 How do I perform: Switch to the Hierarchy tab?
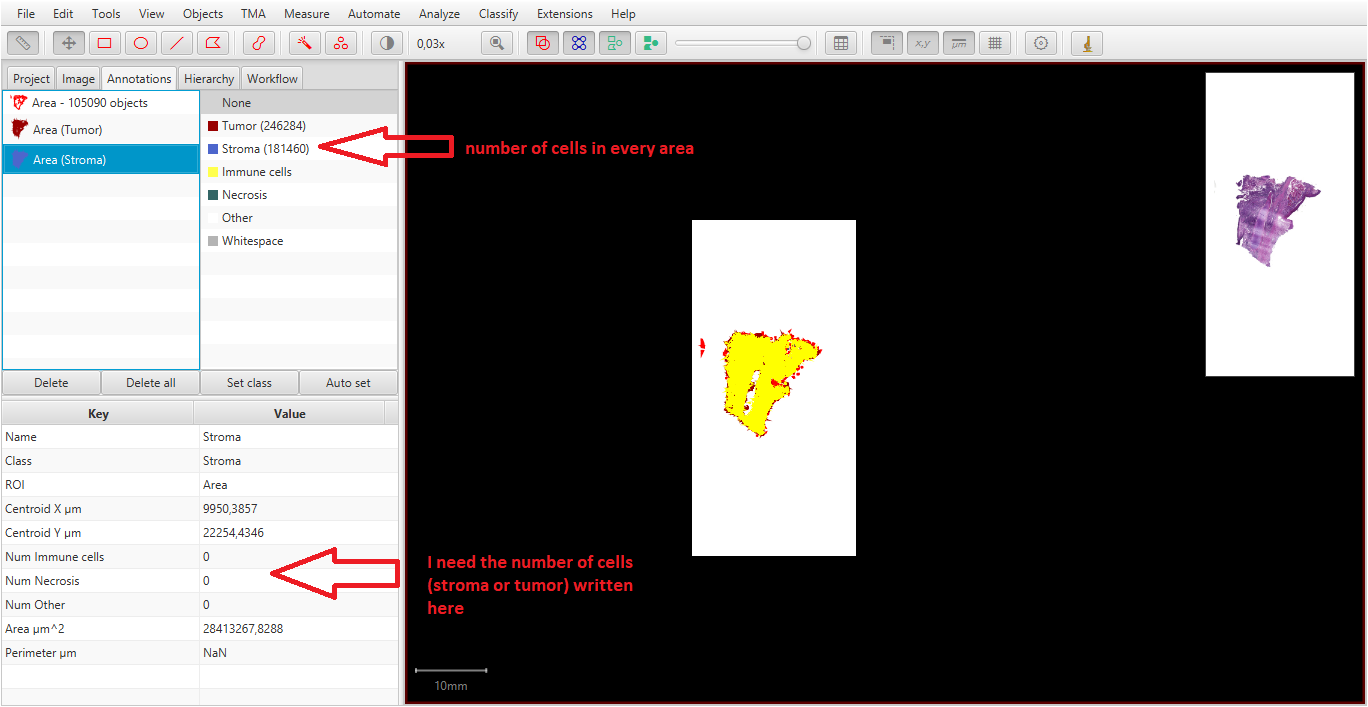[209, 79]
